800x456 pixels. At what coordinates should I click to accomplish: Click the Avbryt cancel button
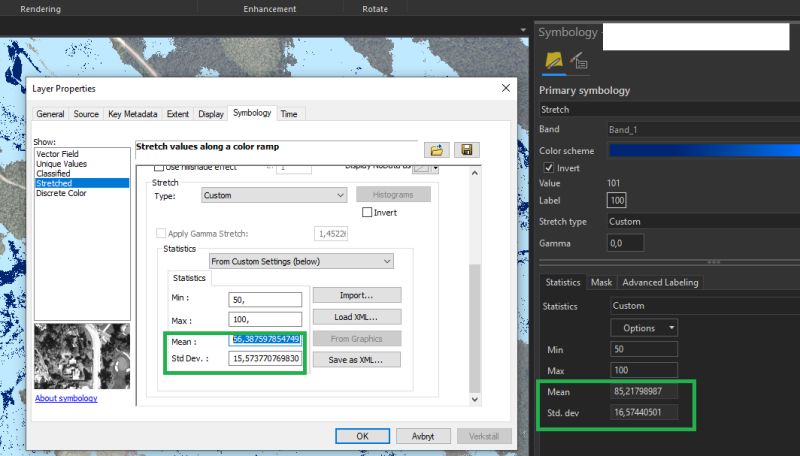(x=423, y=436)
